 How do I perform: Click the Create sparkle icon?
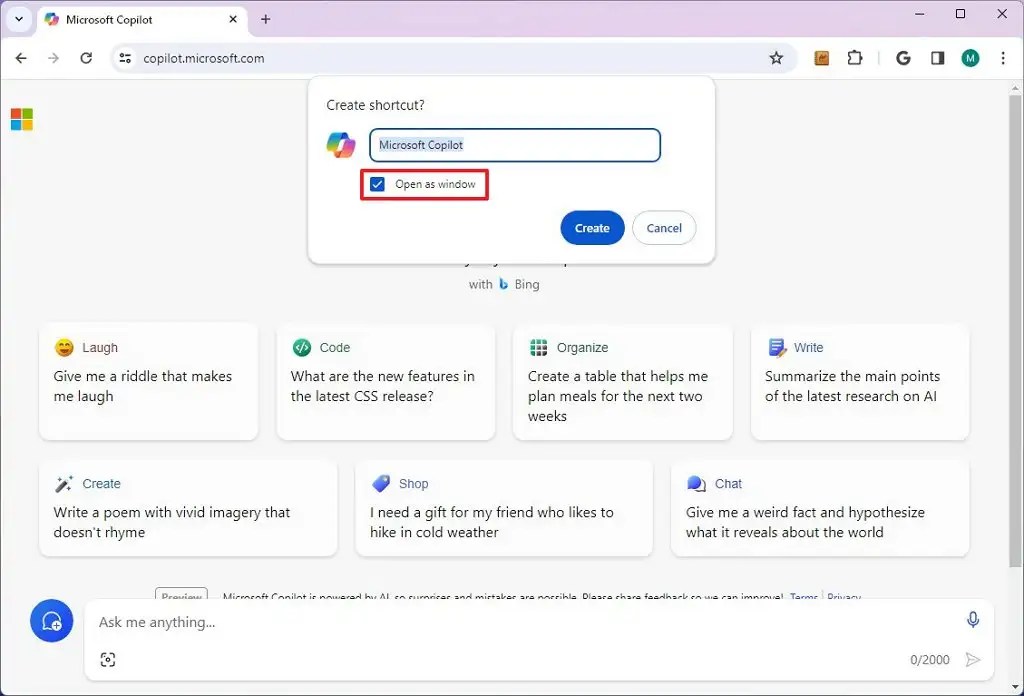[x=64, y=483]
